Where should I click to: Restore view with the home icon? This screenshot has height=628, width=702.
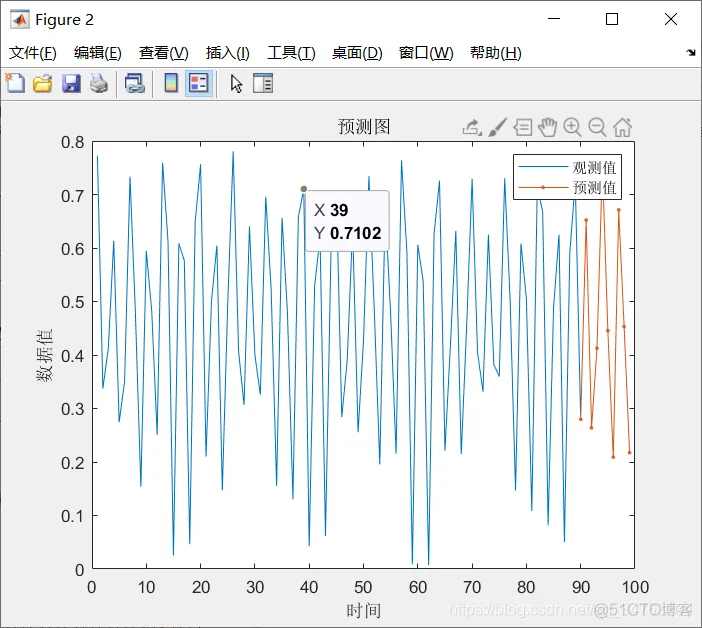(622, 127)
